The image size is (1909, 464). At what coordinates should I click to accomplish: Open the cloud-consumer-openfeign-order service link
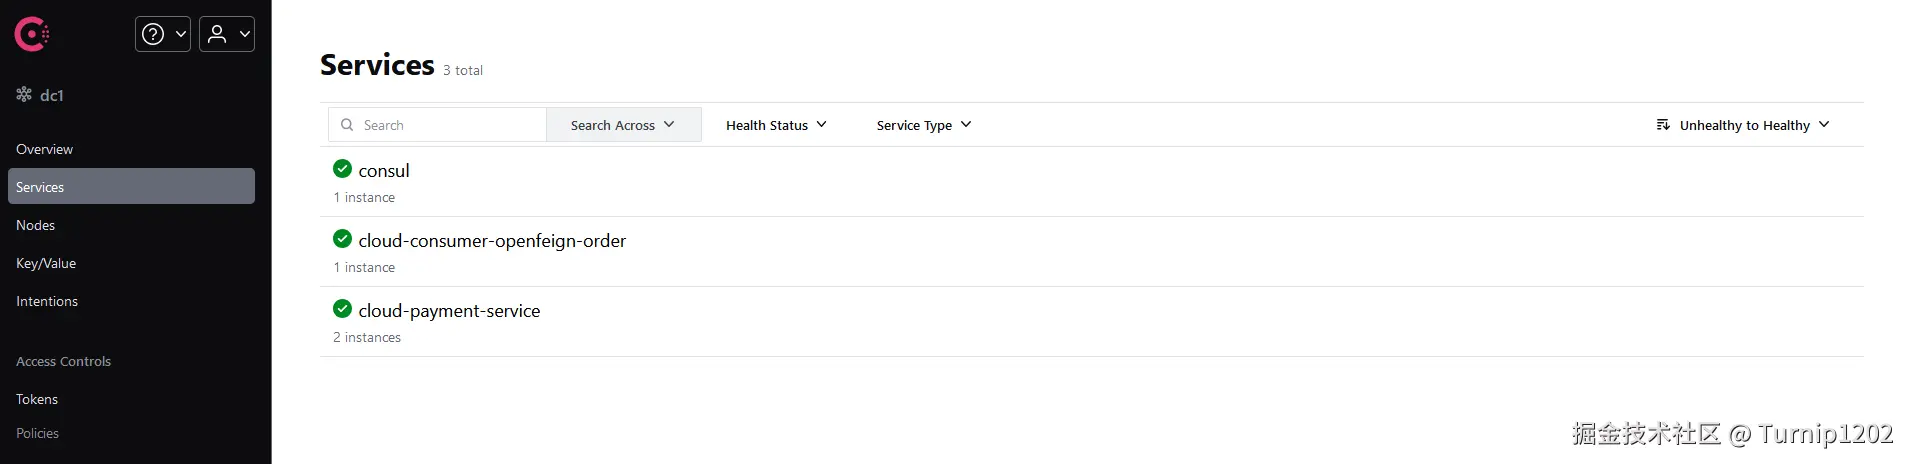(492, 241)
